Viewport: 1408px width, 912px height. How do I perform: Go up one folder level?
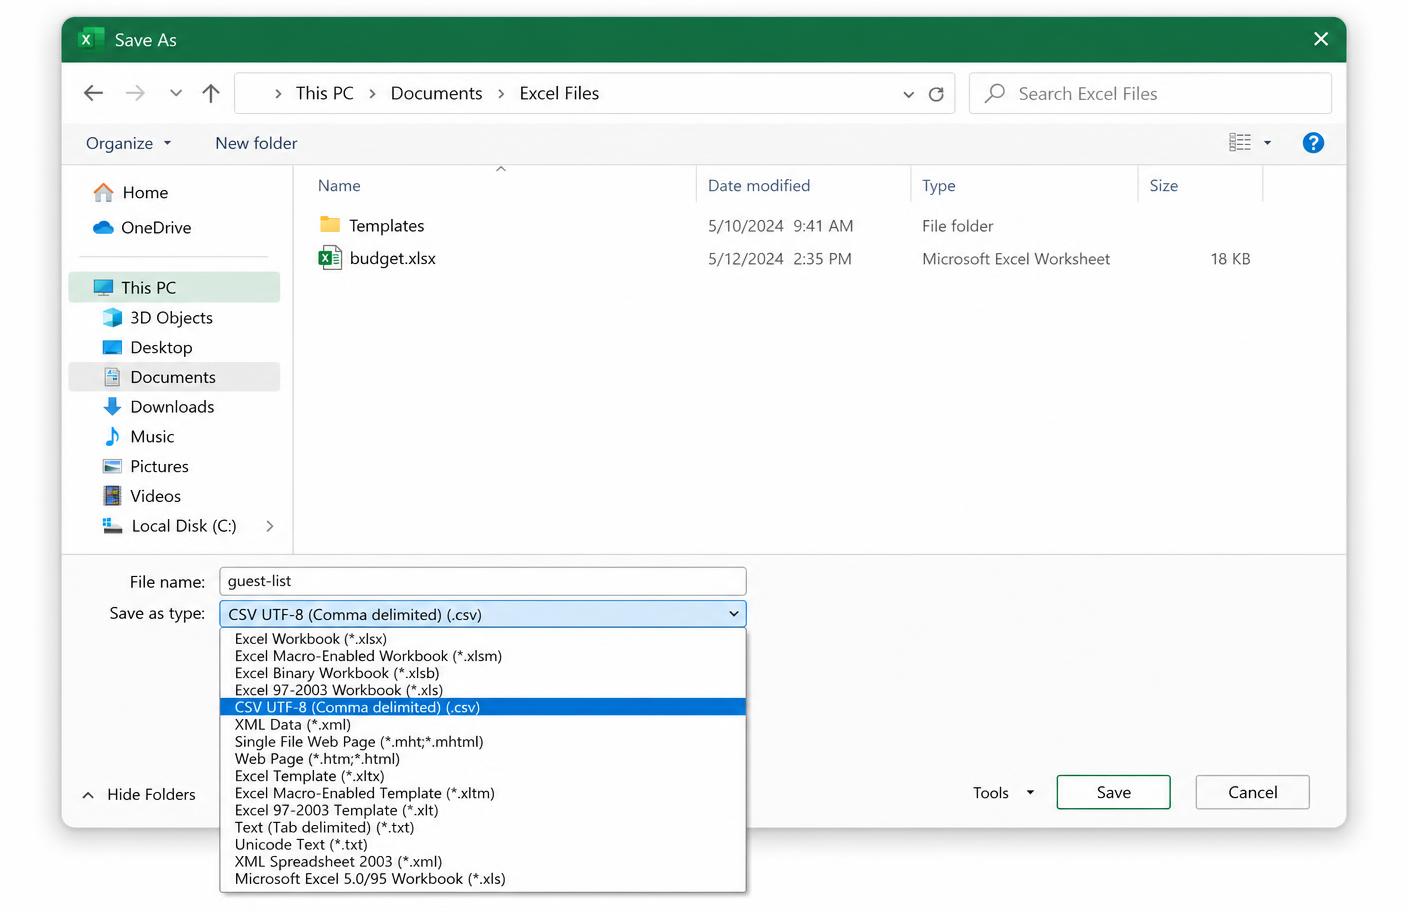(210, 93)
